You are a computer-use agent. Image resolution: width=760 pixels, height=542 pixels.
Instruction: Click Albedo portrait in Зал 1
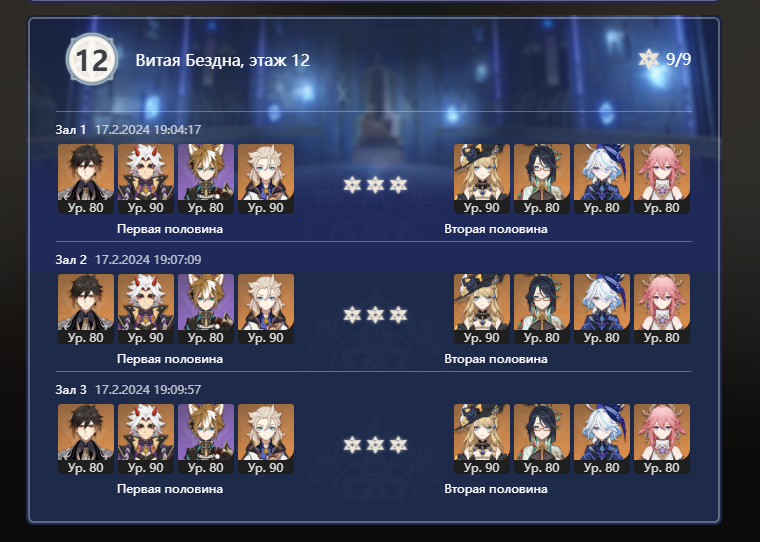coord(266,178)
